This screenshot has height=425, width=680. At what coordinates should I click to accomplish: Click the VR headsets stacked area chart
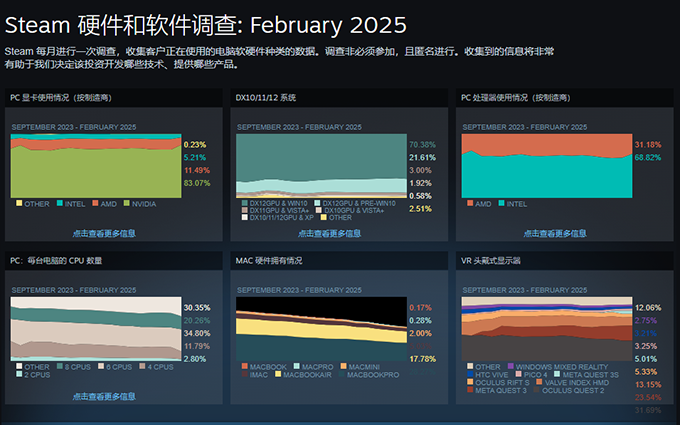[x=547, y=329]
